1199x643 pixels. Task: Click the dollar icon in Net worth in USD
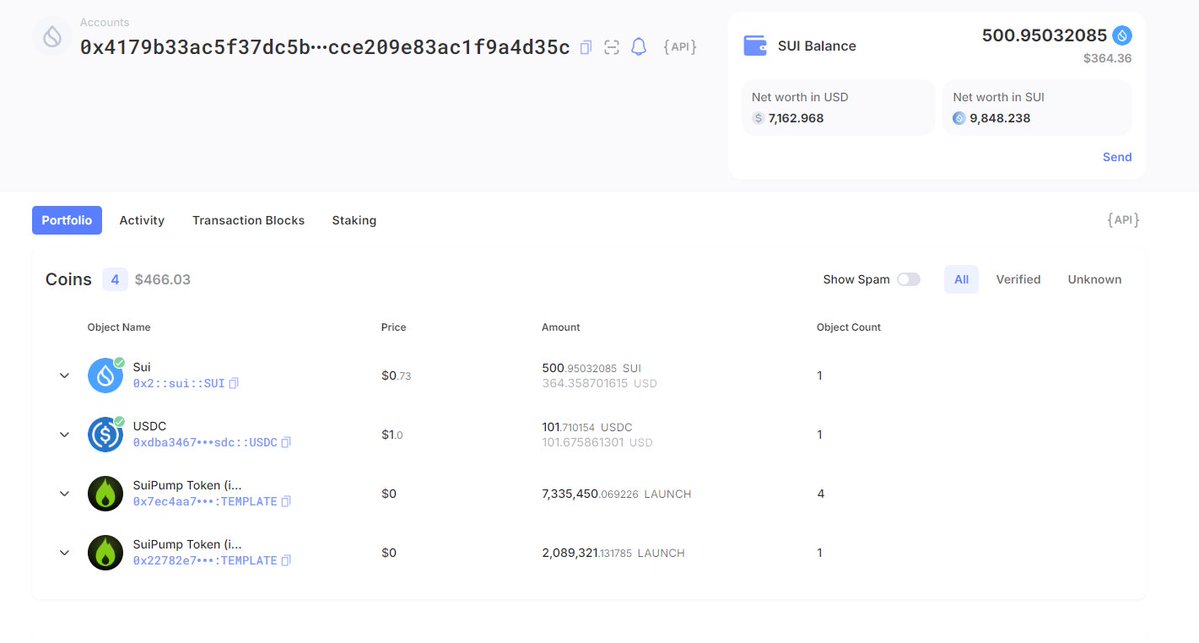click(x=758, y=118)
